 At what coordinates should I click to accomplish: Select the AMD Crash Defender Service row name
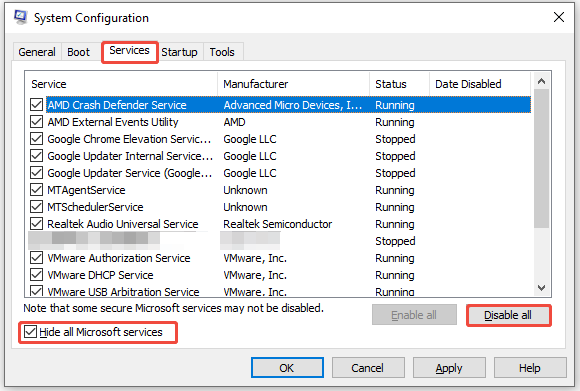coord(117,105)
